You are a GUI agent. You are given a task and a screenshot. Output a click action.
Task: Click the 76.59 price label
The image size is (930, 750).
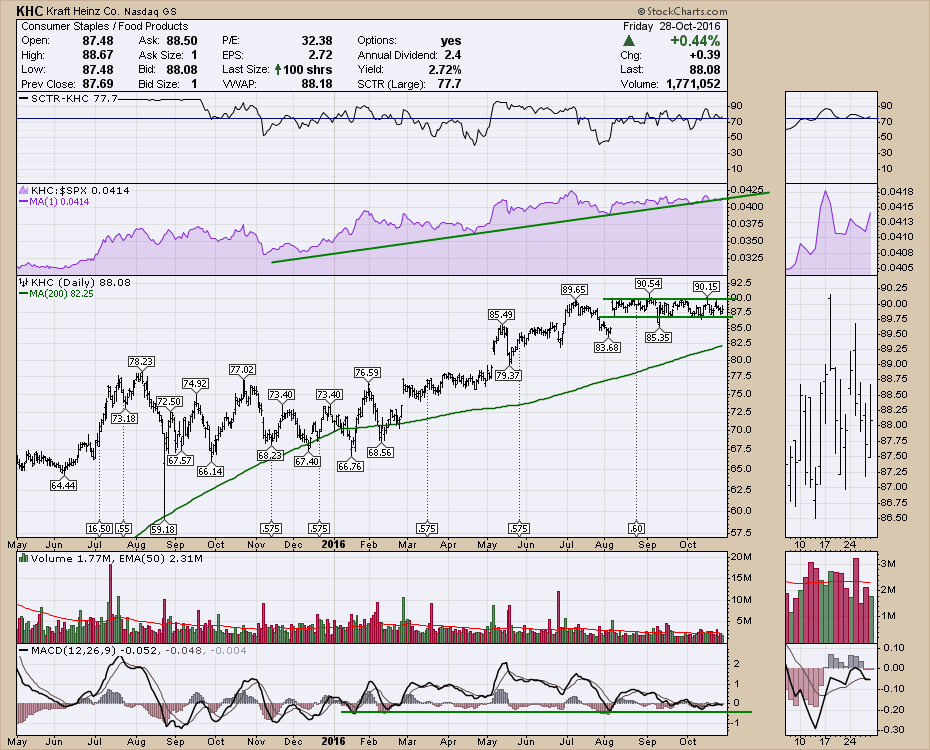367,373
